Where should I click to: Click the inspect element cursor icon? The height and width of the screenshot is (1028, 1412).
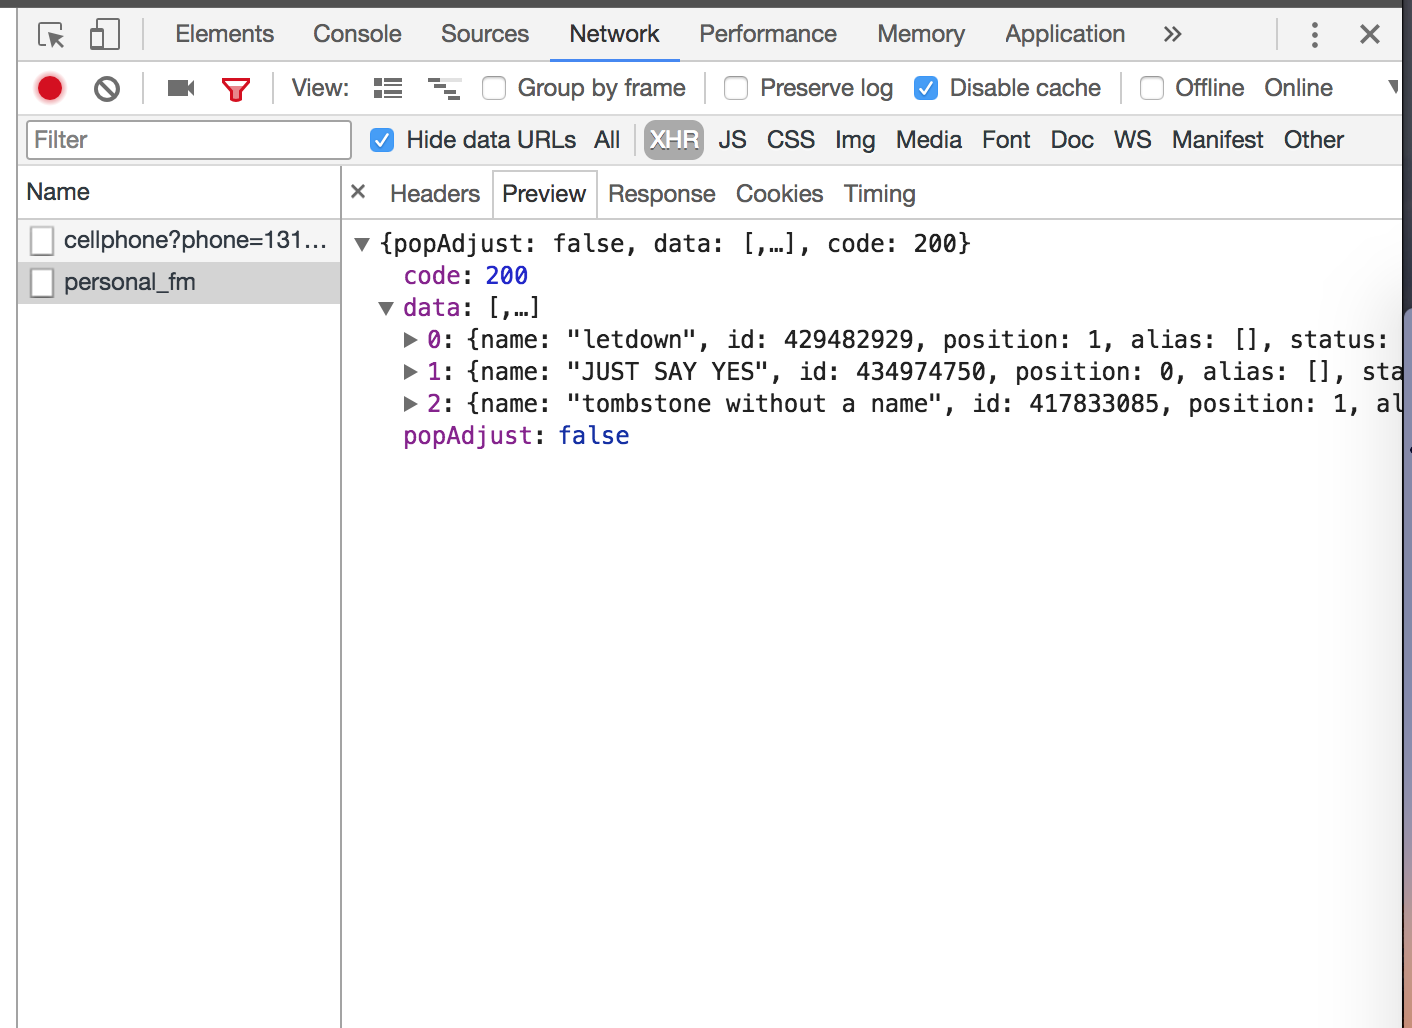50,33
